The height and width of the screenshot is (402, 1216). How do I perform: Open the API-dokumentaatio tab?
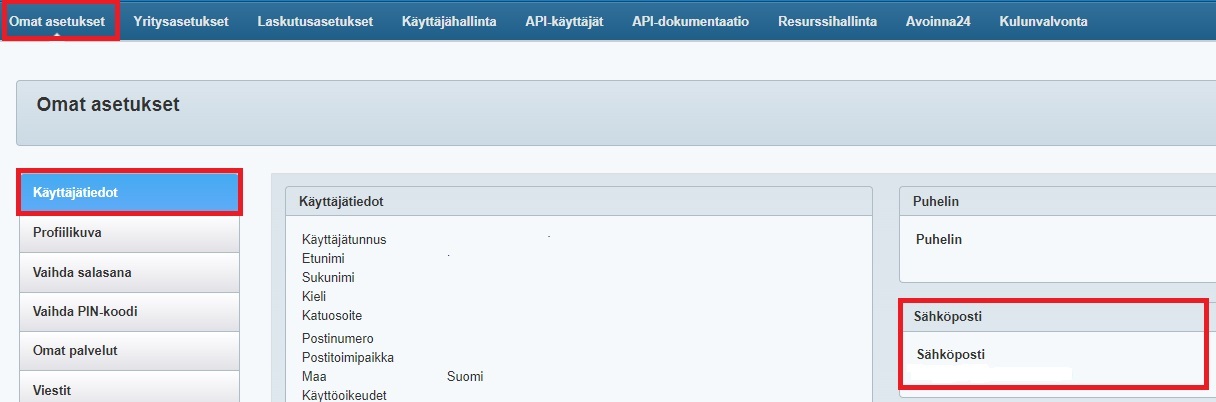690,21
